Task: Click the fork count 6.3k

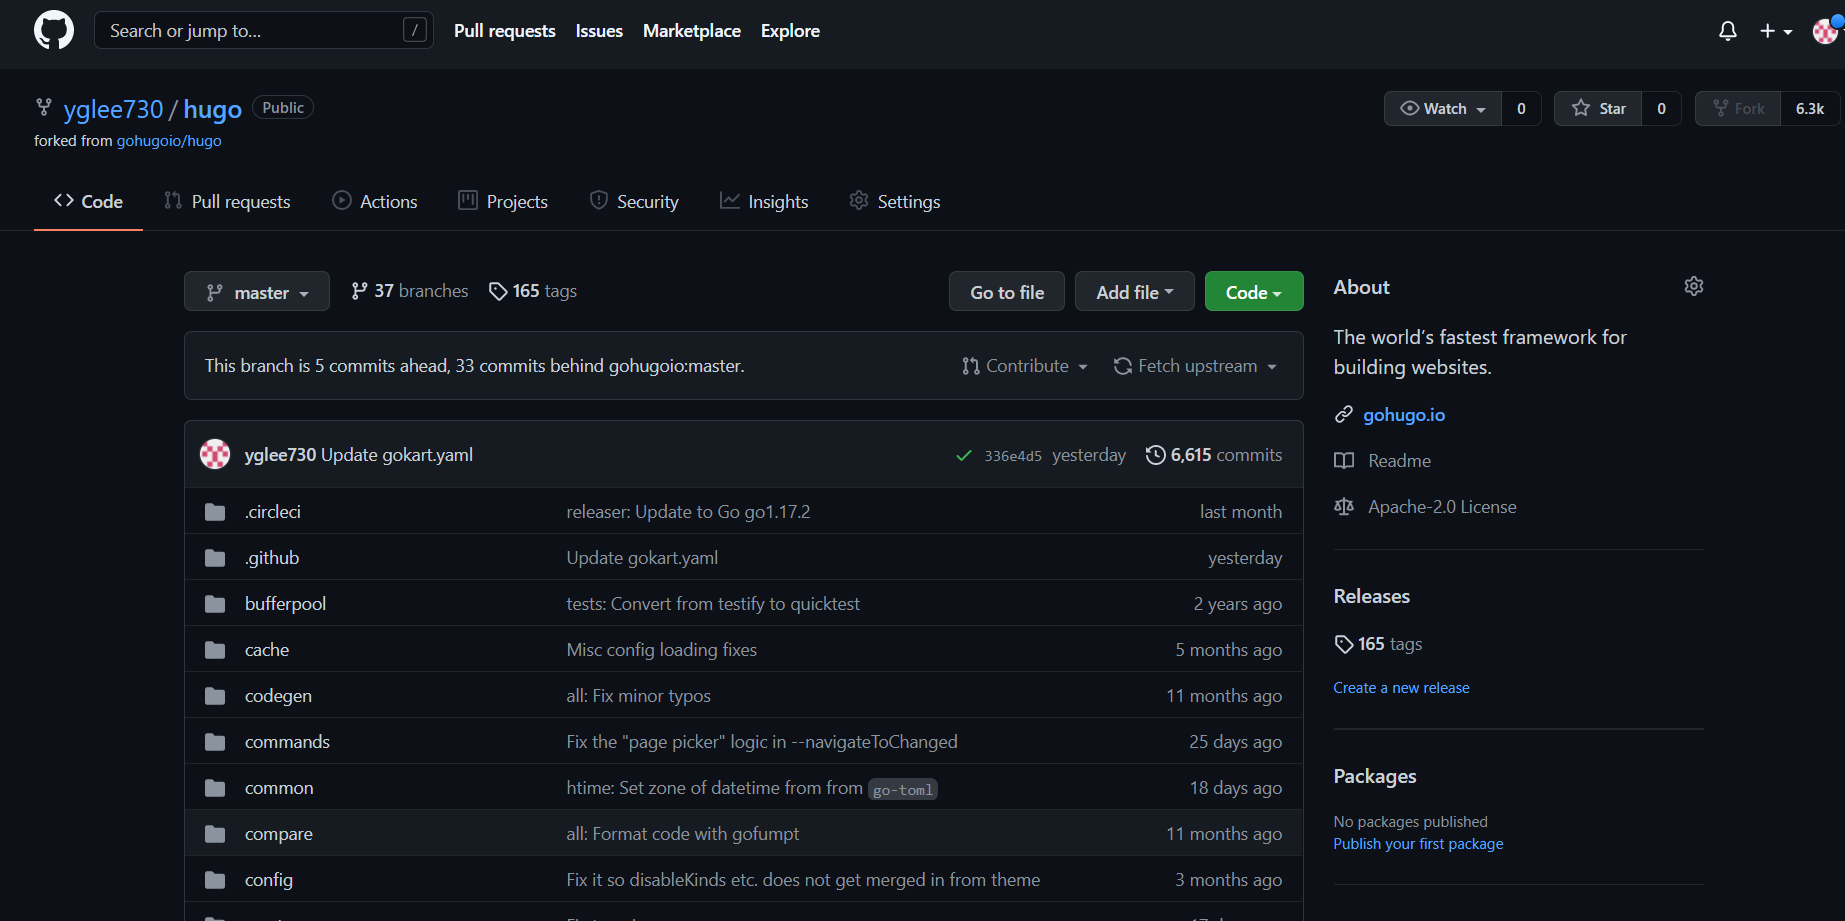Action: pyautogui.click(x=1810, y=108)
